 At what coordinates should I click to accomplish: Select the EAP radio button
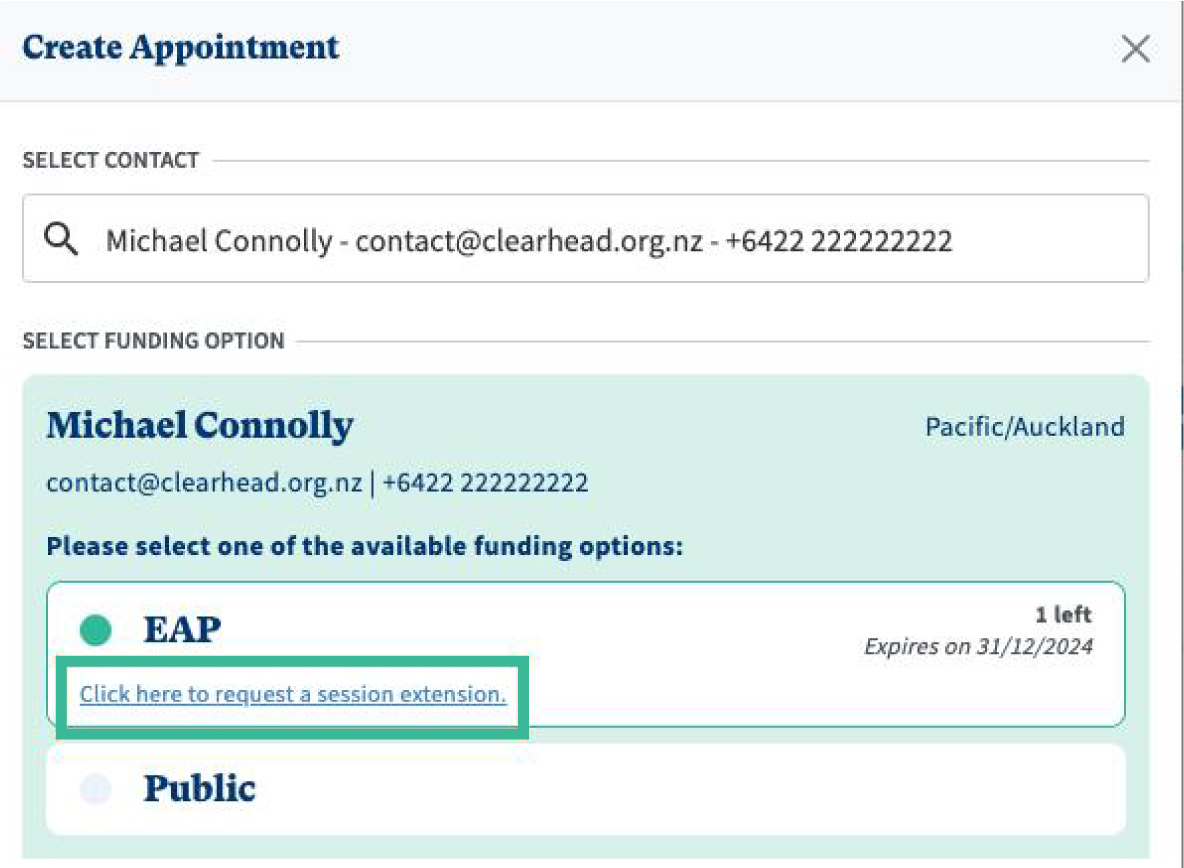coord(96,629)
